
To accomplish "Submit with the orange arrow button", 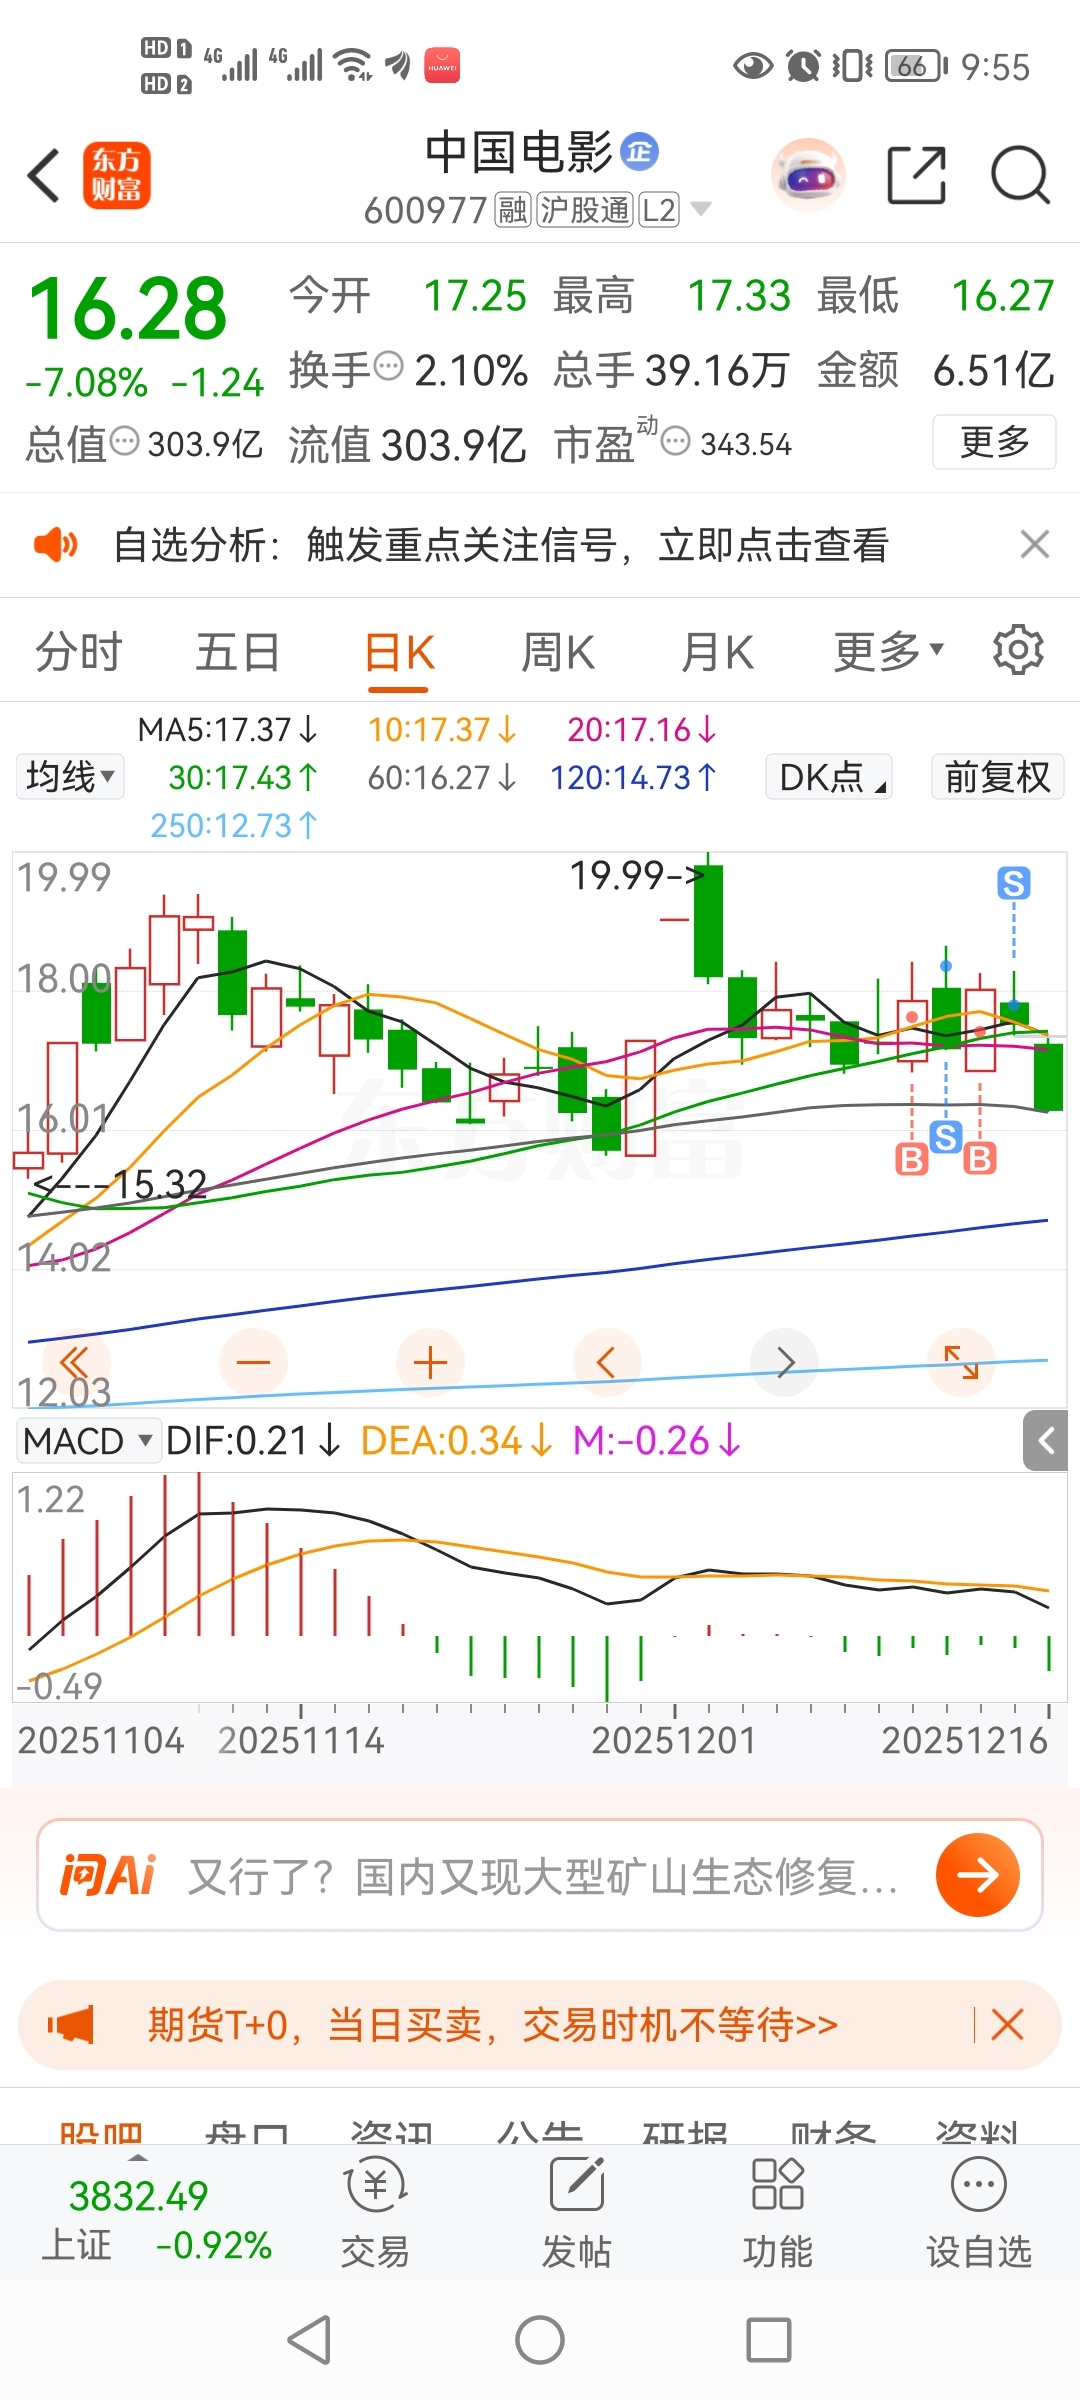I will pos(978,1875).
